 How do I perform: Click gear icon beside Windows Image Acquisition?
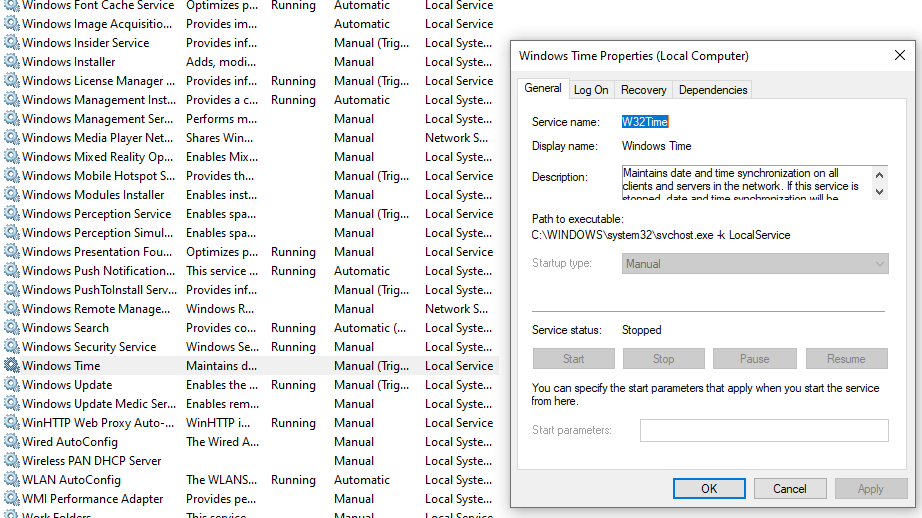(11, 24)
